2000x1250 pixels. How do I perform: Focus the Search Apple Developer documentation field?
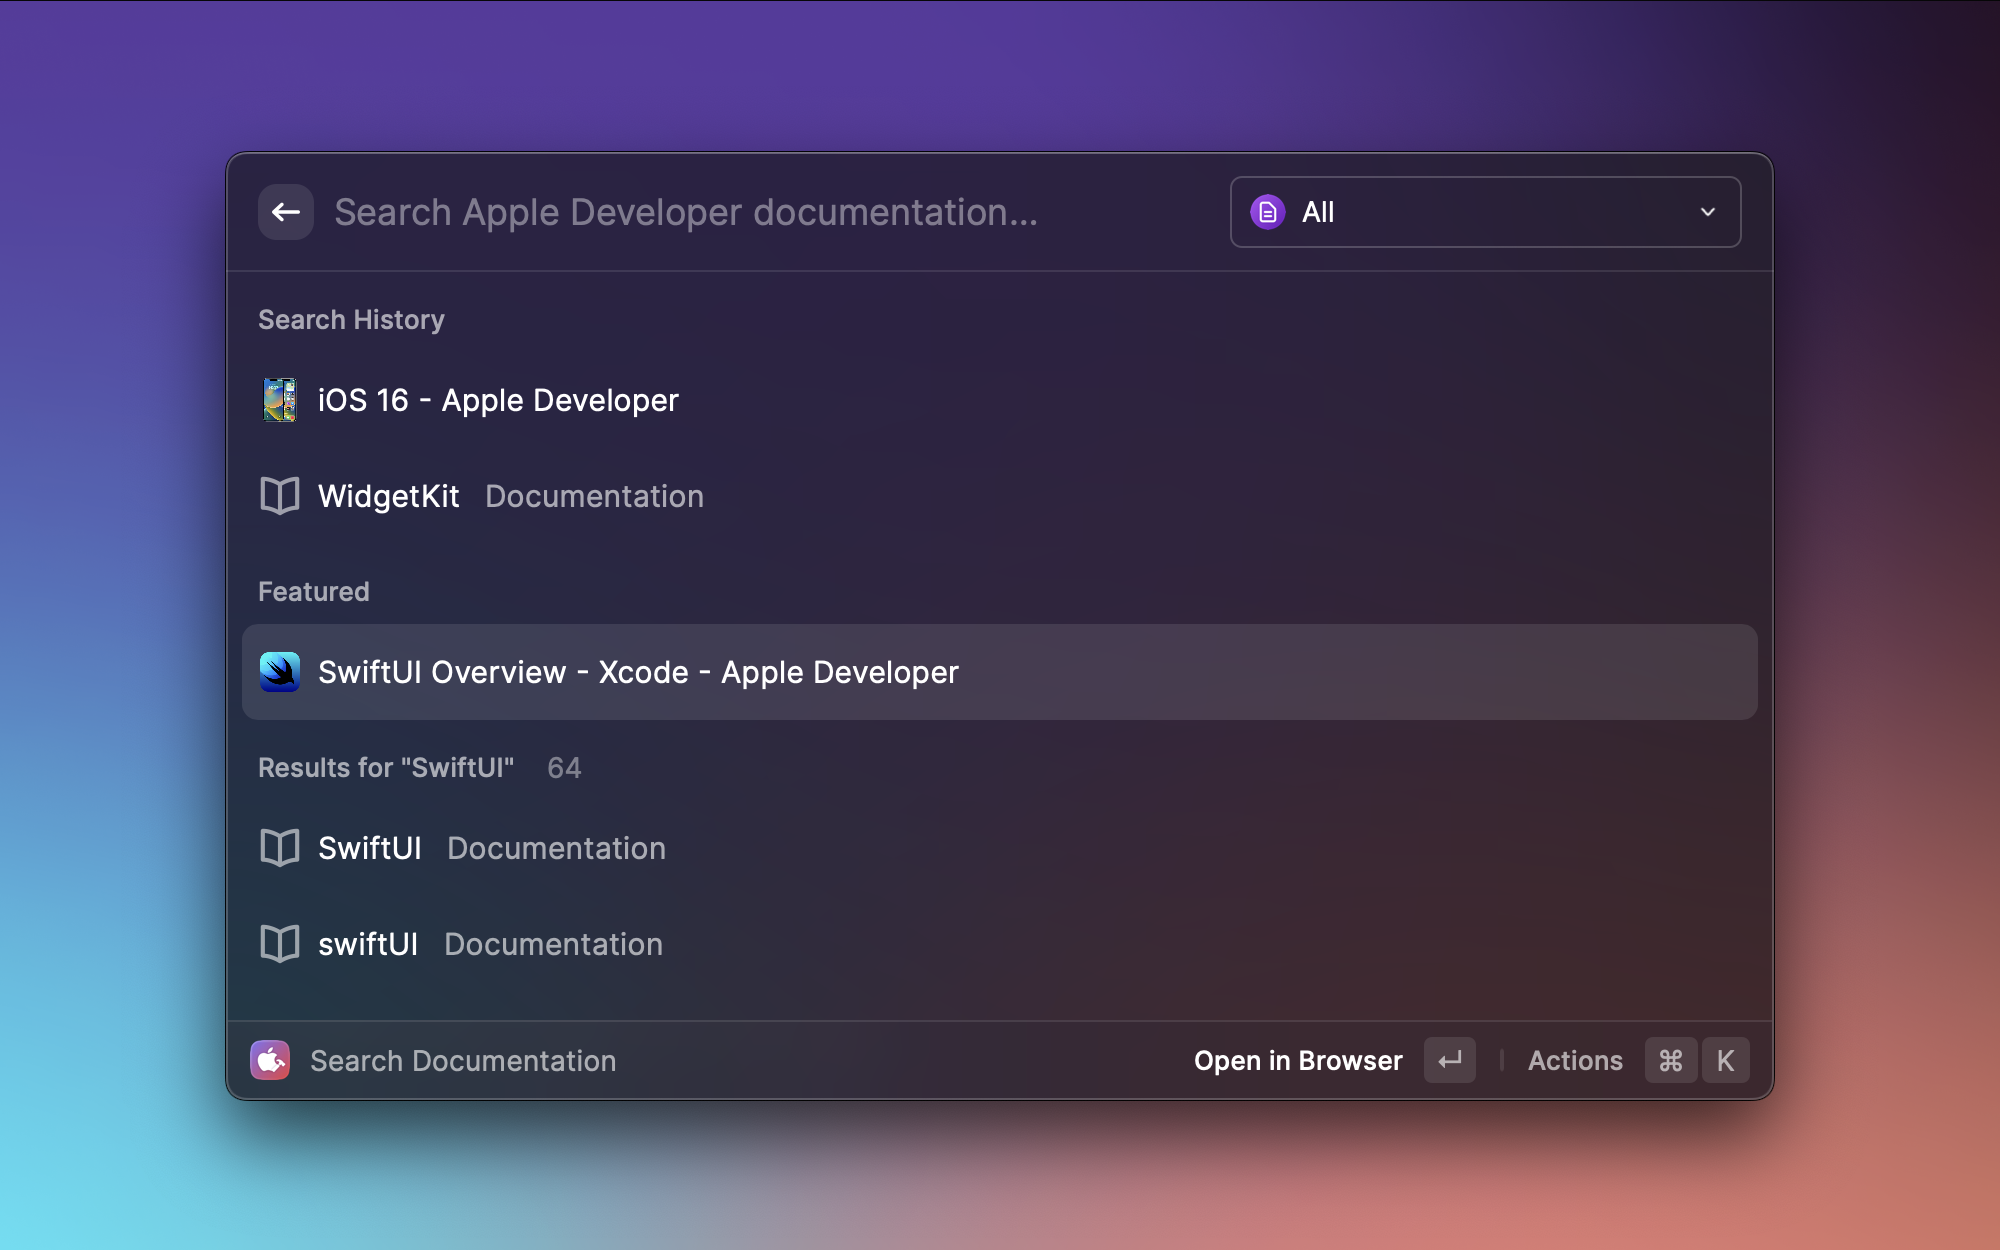[x=760, y=212]
